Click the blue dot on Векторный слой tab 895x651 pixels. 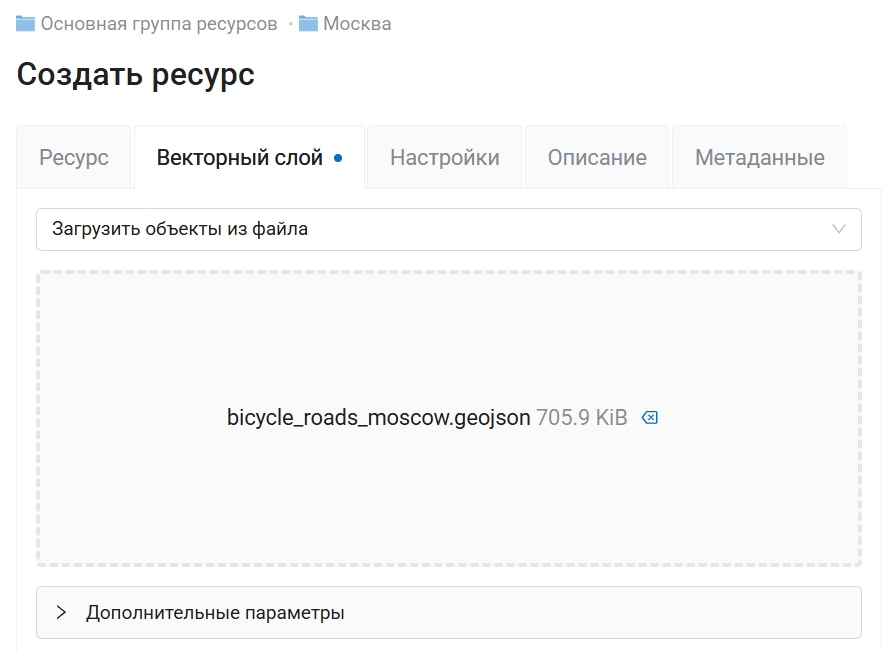click(338, 158)
